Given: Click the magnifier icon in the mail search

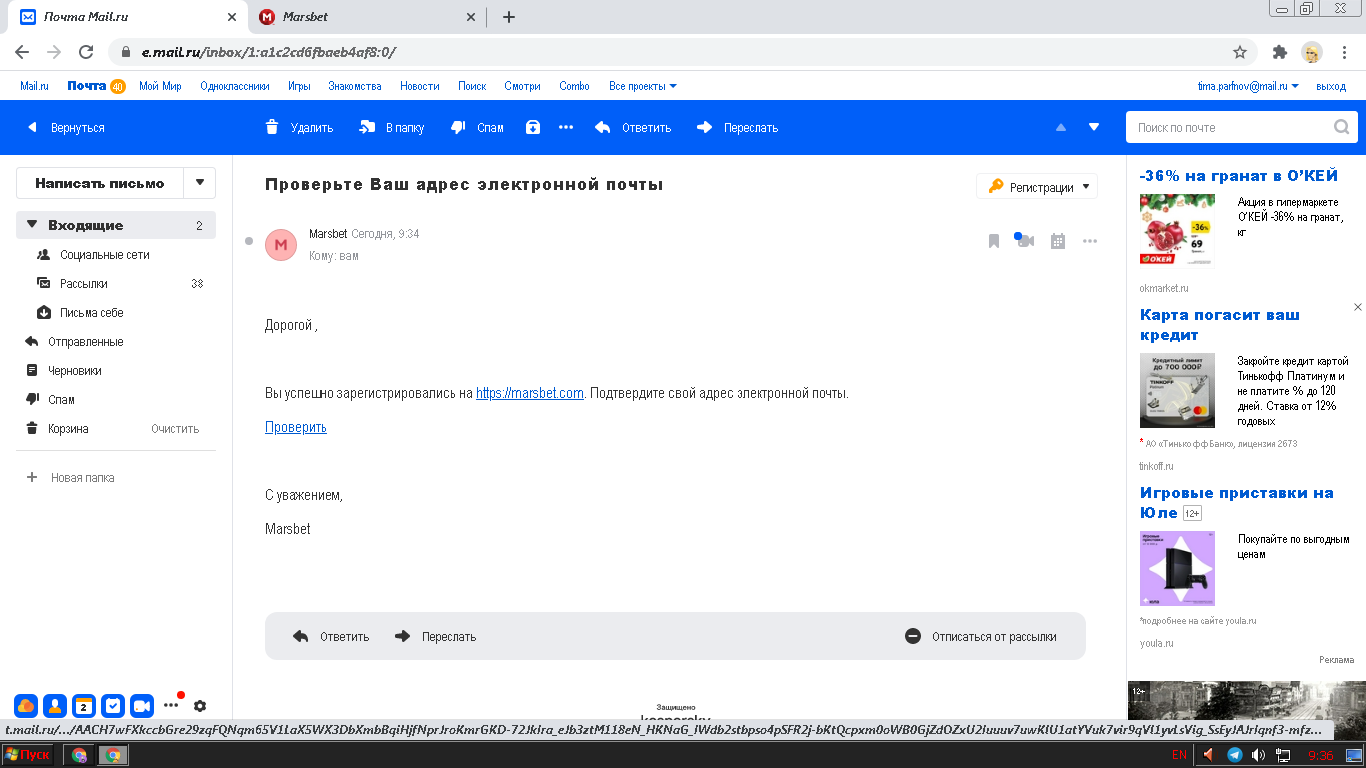Looking at the screenshot, I should pos(1341,127).
